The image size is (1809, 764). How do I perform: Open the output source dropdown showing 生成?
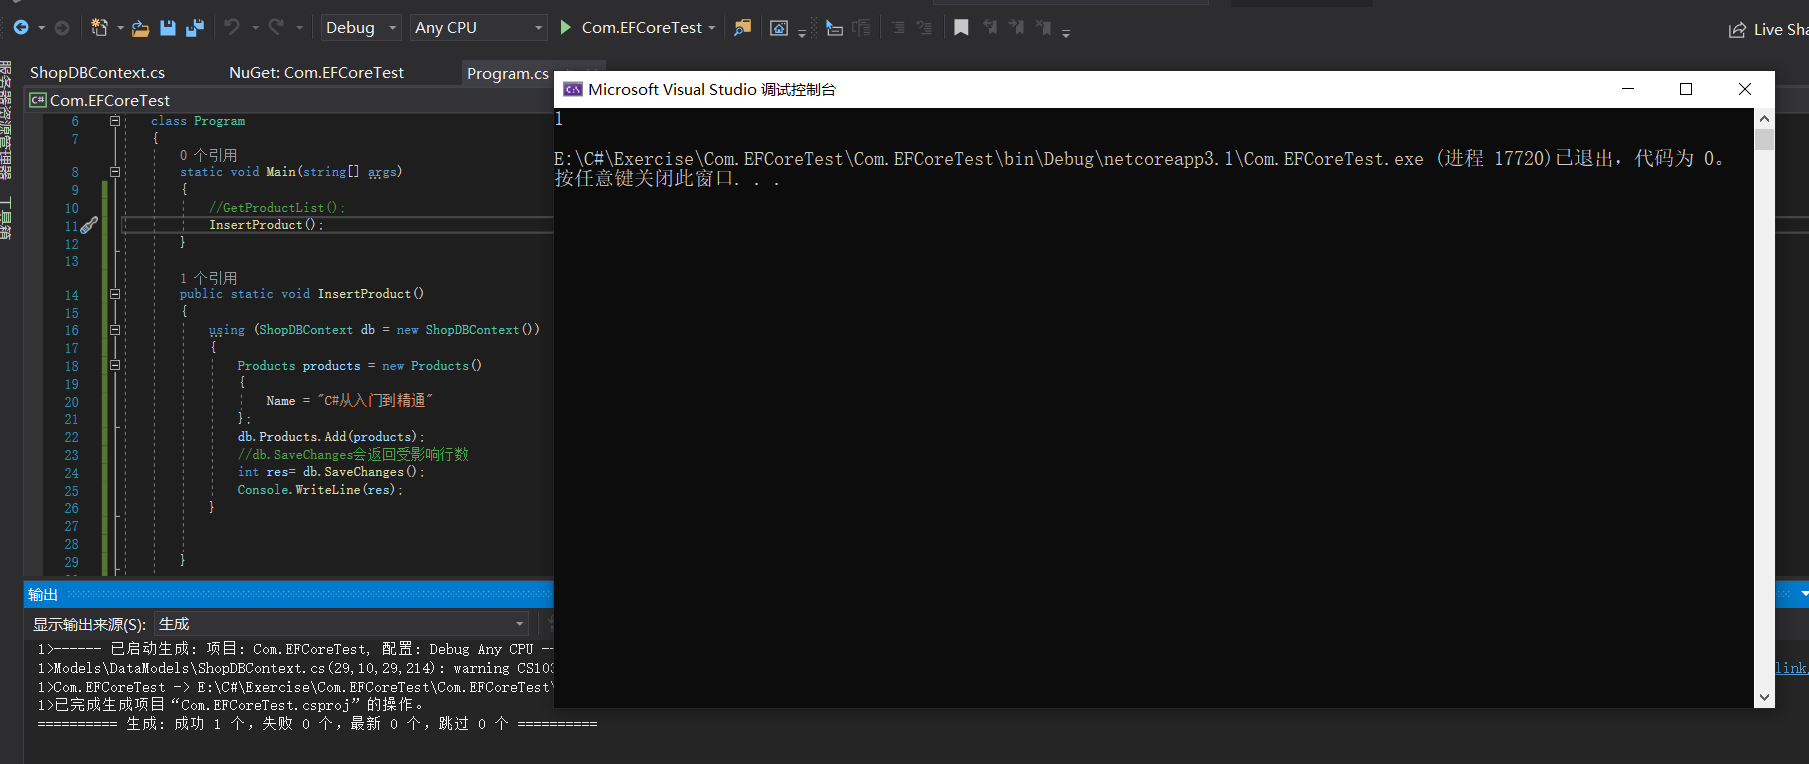(x=342, y=624)
